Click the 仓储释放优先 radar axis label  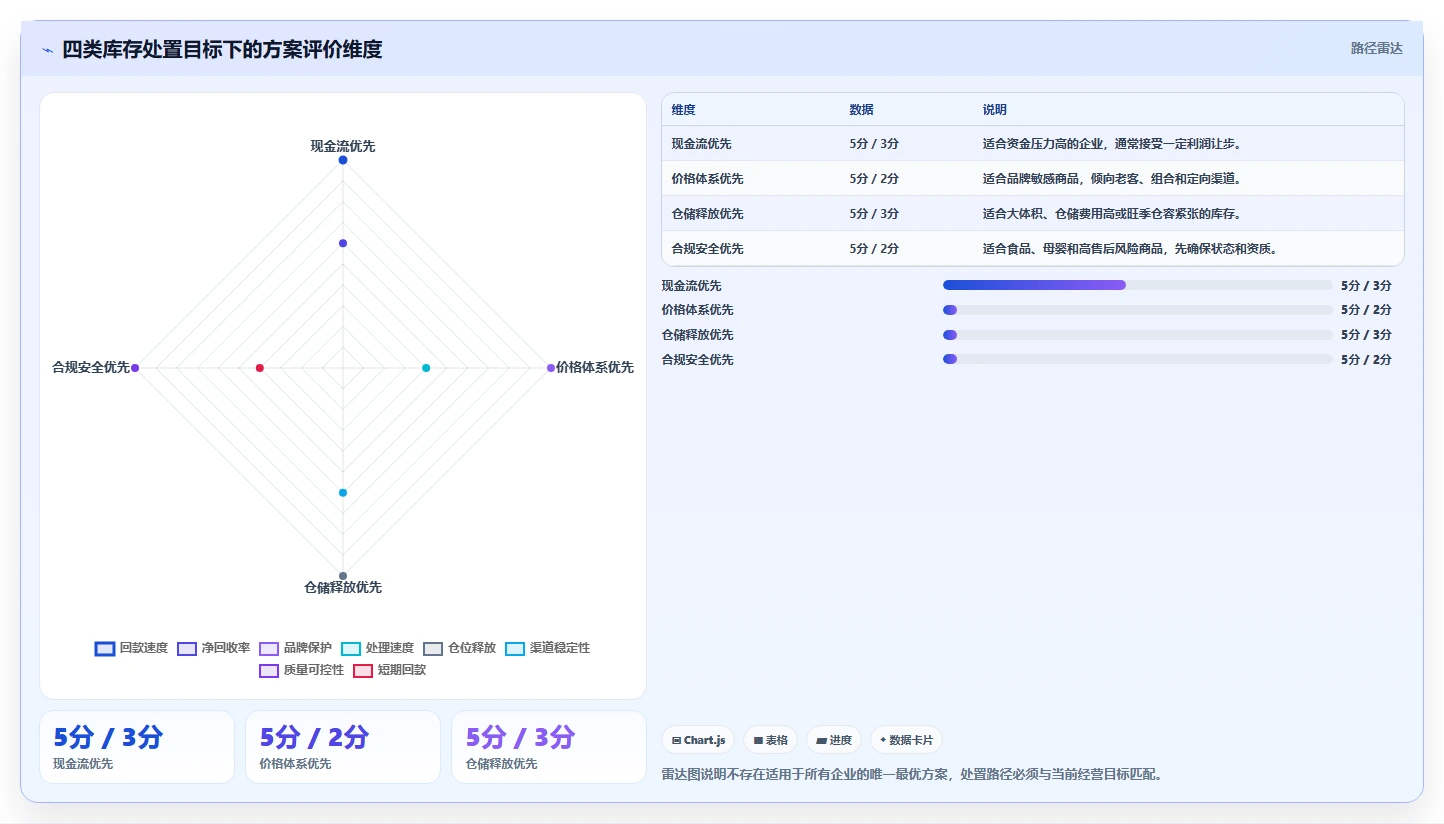(343, 588)
